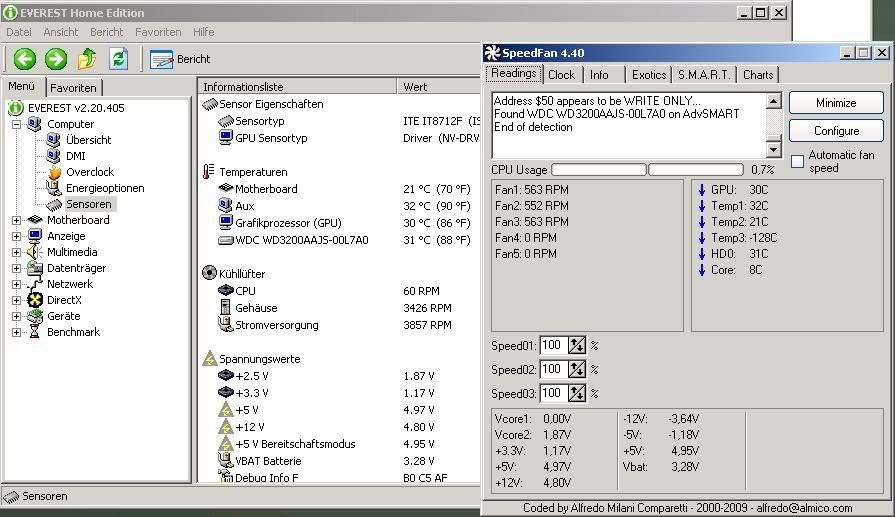The height and width of the screenshot is (517, 895).
Task: Click the Motherboard icon in the tree
Action: point(35,220)
